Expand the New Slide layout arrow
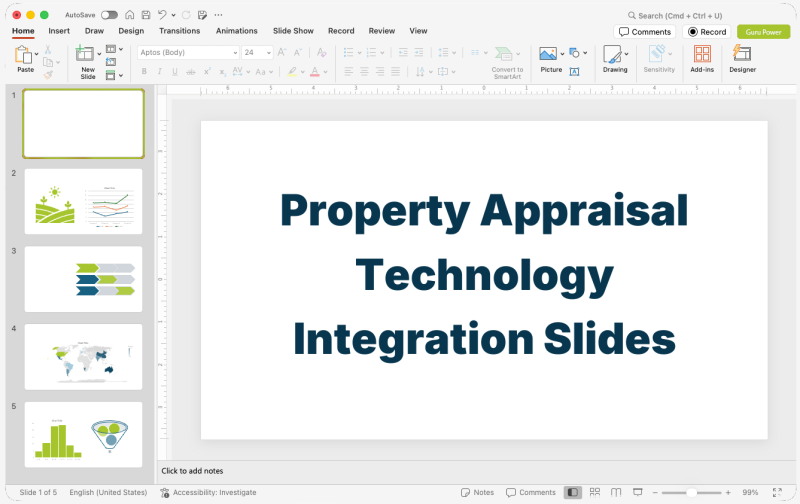The height and width of the screenshot is (504, 800). coord(99,54)
